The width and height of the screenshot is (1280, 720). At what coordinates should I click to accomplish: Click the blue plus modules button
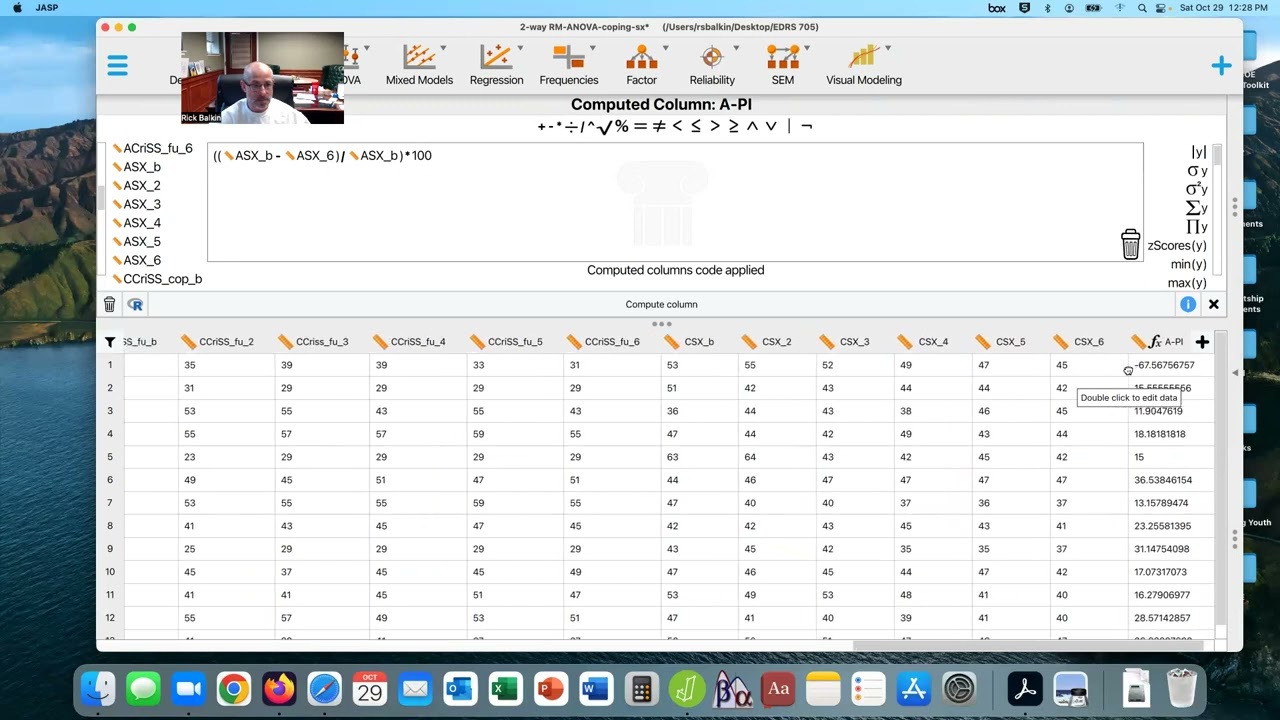point(1221,66)
